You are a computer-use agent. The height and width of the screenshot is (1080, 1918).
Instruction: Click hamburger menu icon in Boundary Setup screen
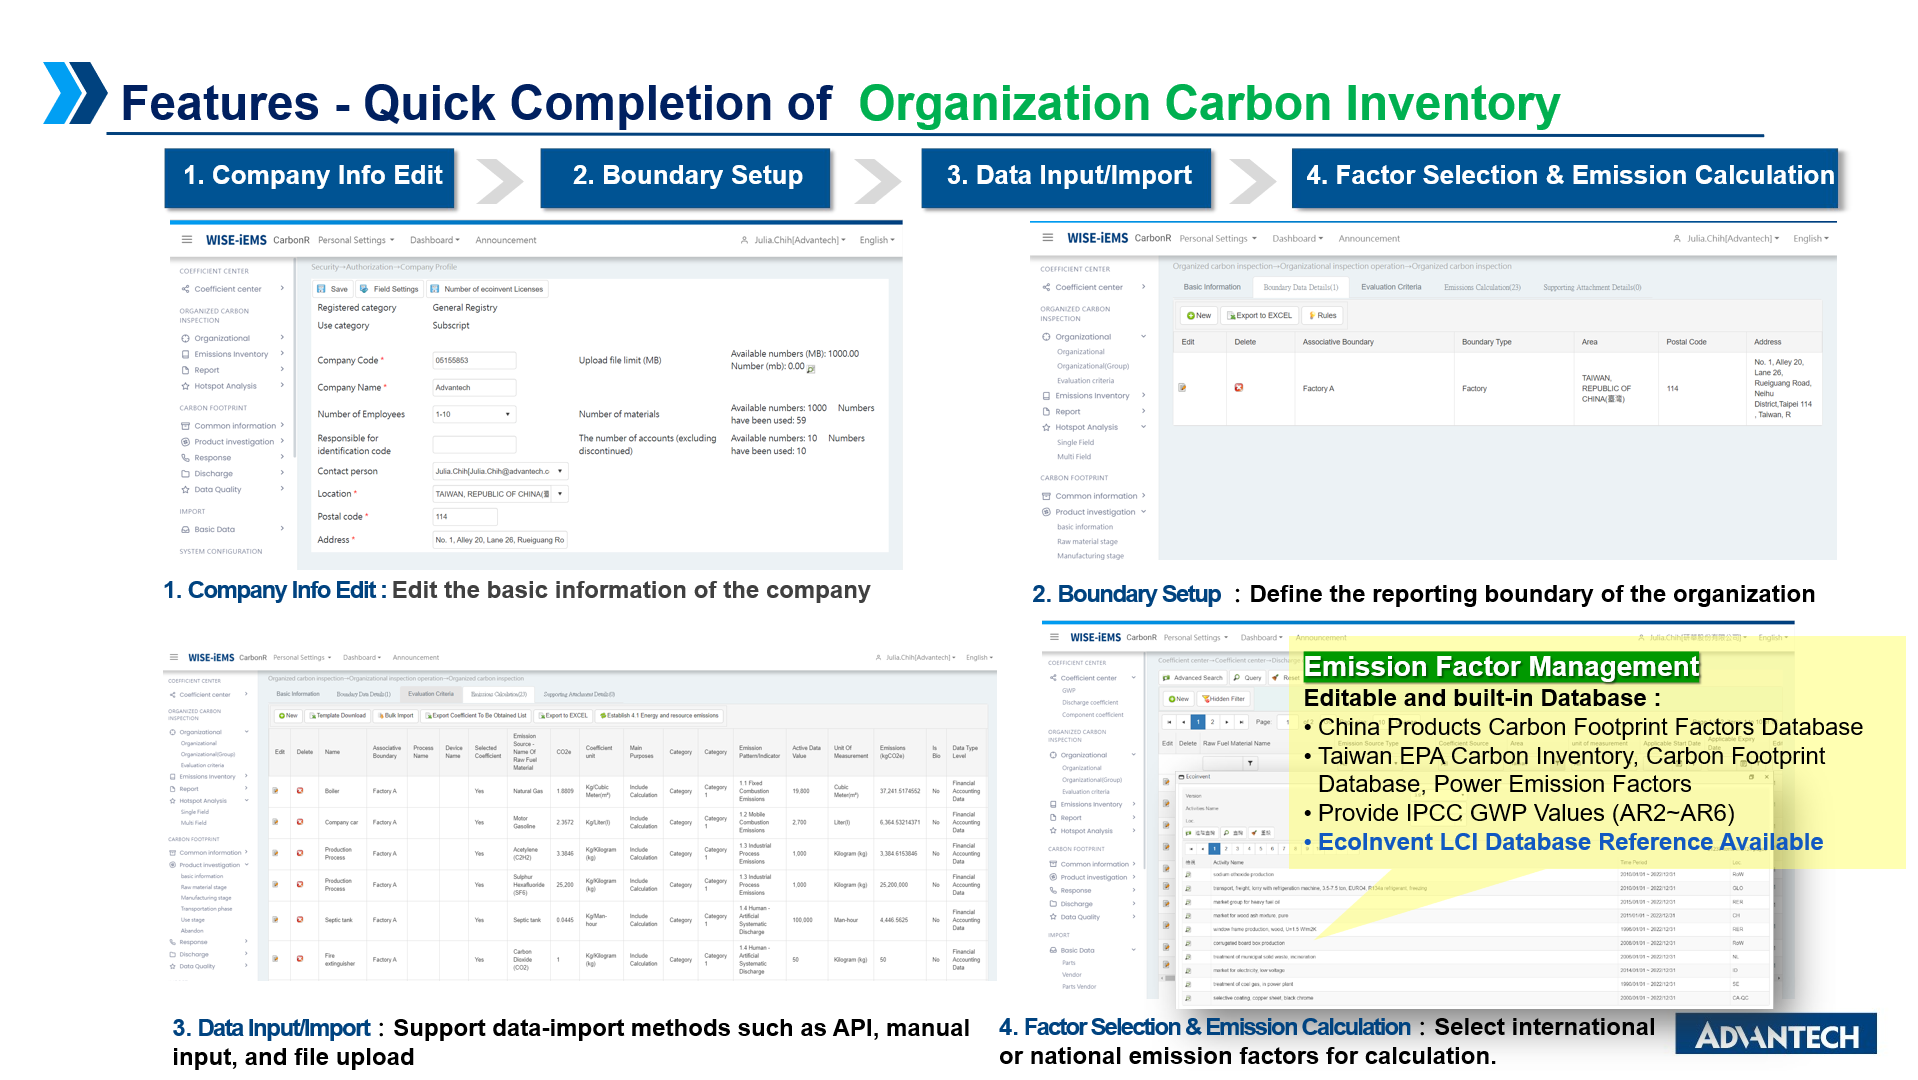pos(1047,238)
